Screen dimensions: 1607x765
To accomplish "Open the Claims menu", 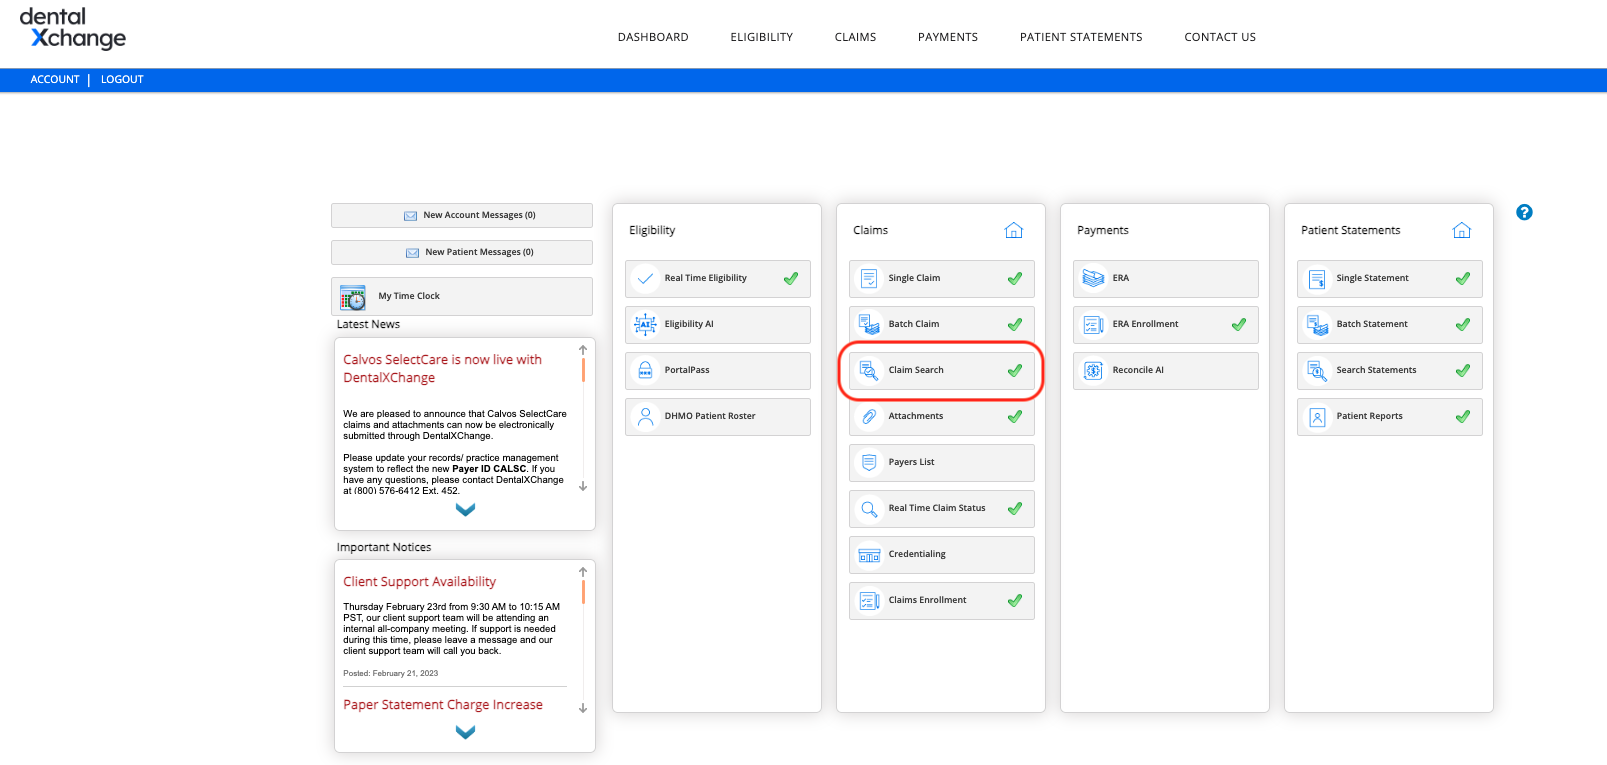I will pyautogui.click(x=856, y=37).
